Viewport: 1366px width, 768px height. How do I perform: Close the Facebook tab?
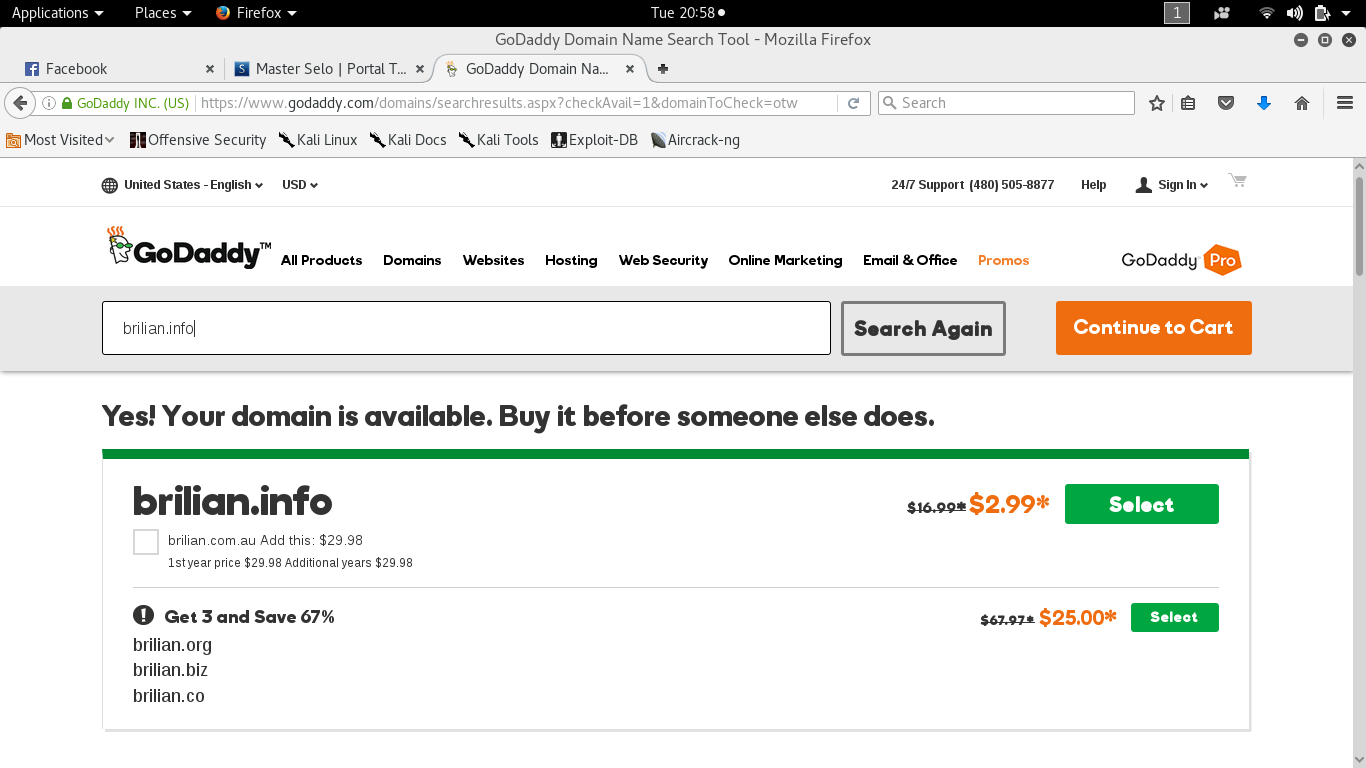[210, 69]
